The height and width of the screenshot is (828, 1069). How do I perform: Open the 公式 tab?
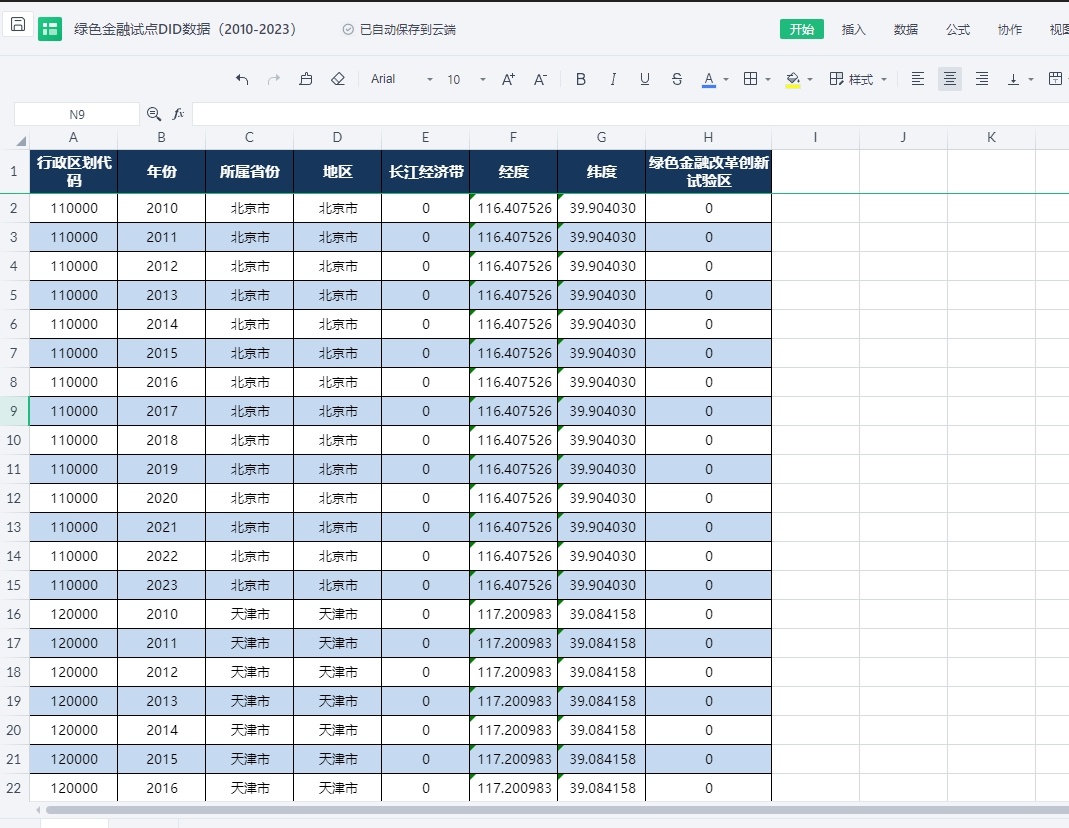[x=958, y=29]
